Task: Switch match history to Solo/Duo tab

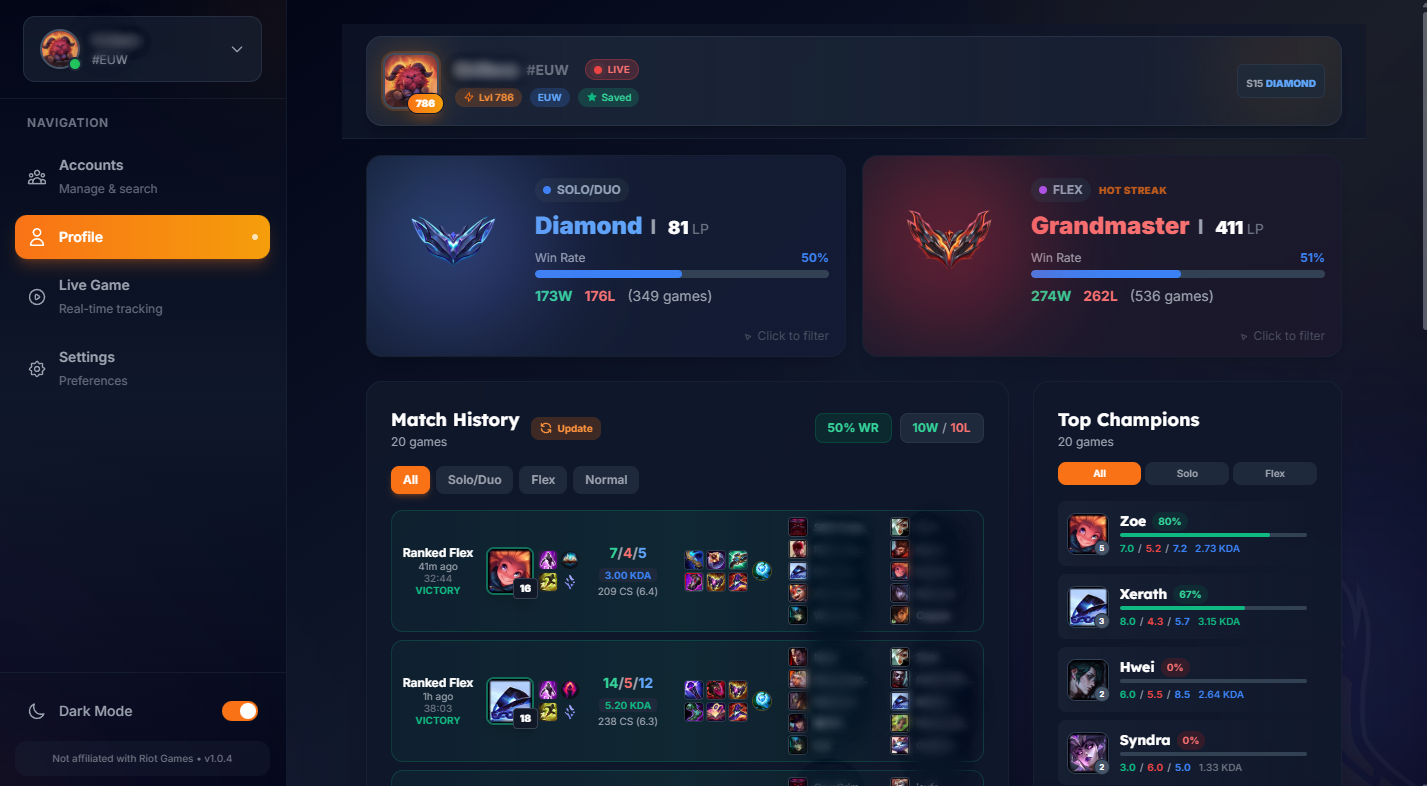Action: click(x=474, y=480)
